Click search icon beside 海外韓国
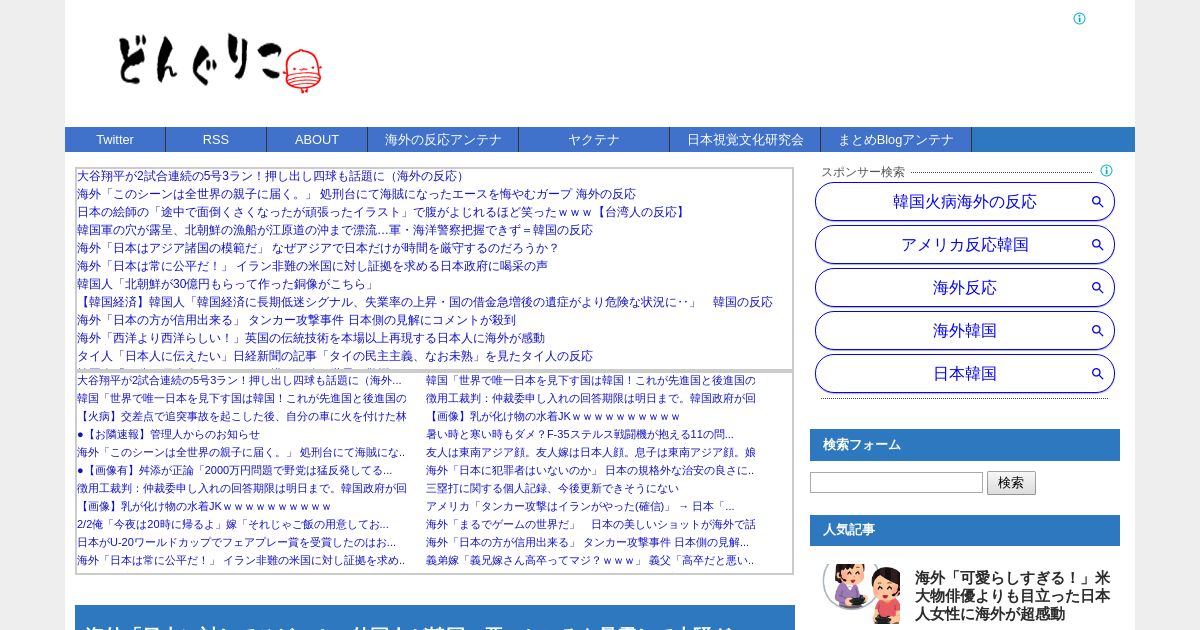Image resolution: width=1200 pixels, height=630 pixels. click(1097, 331)
